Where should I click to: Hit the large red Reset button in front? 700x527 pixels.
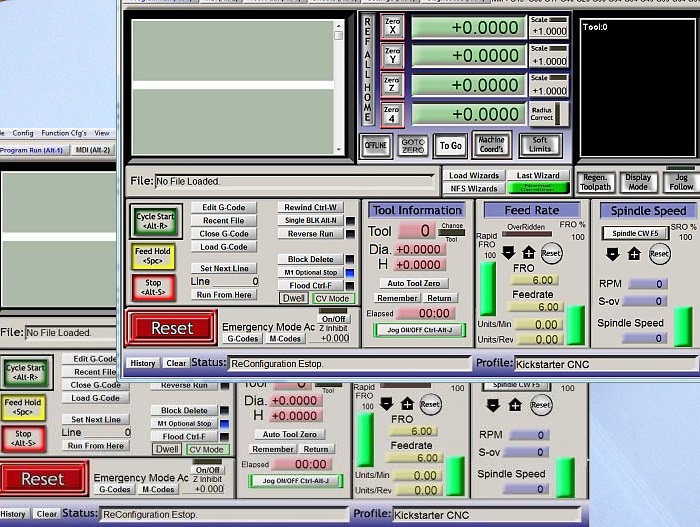[x=171, y=328]
